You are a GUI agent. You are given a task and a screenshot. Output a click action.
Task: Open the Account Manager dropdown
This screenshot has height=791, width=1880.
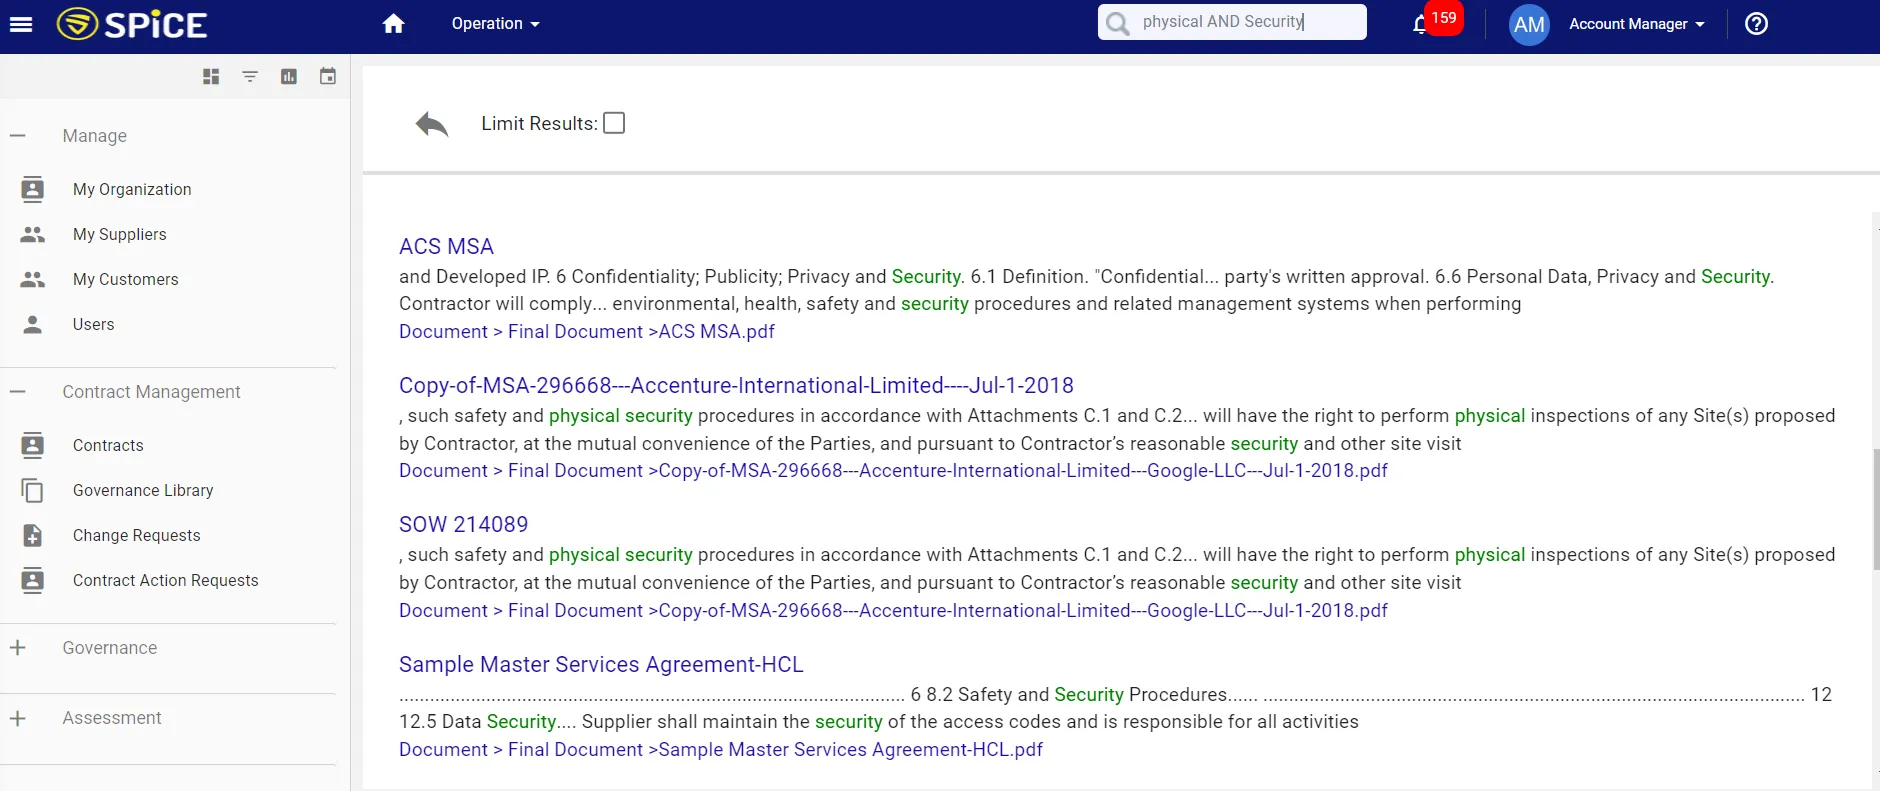pos(1636,24)
